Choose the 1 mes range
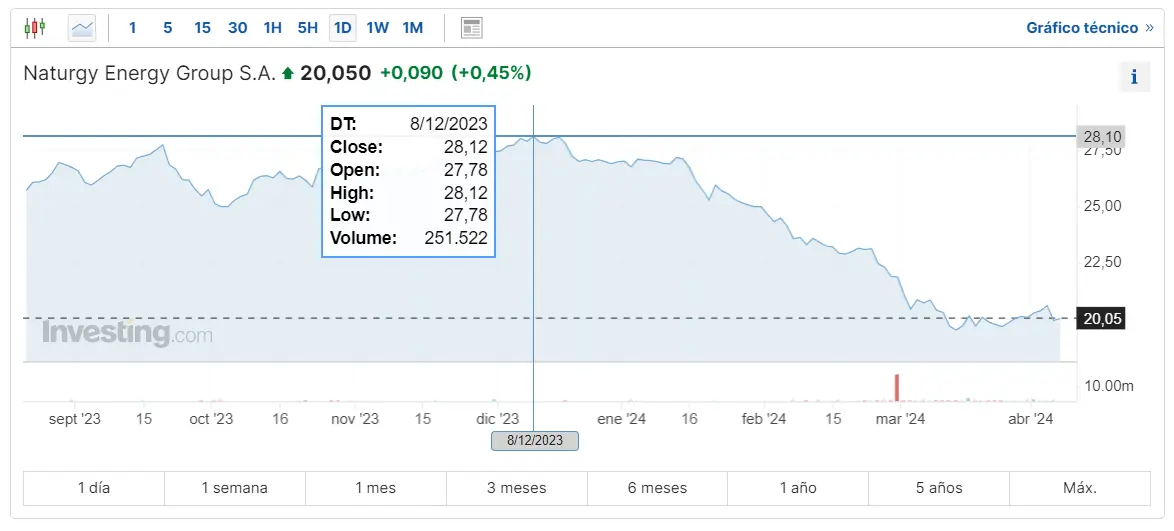 point(375,488)
